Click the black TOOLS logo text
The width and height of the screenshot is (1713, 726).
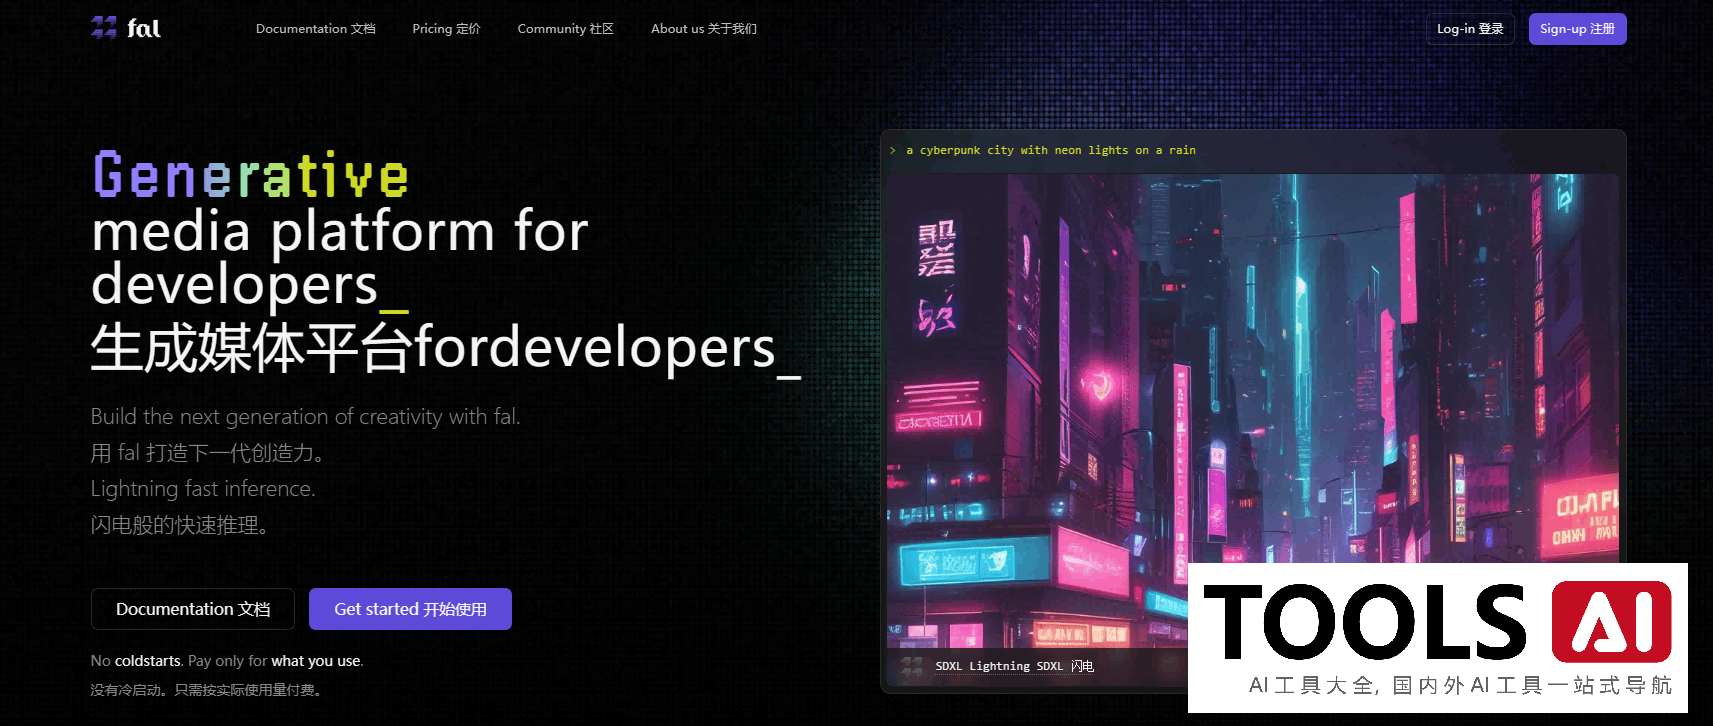(x=1364, y=623)
